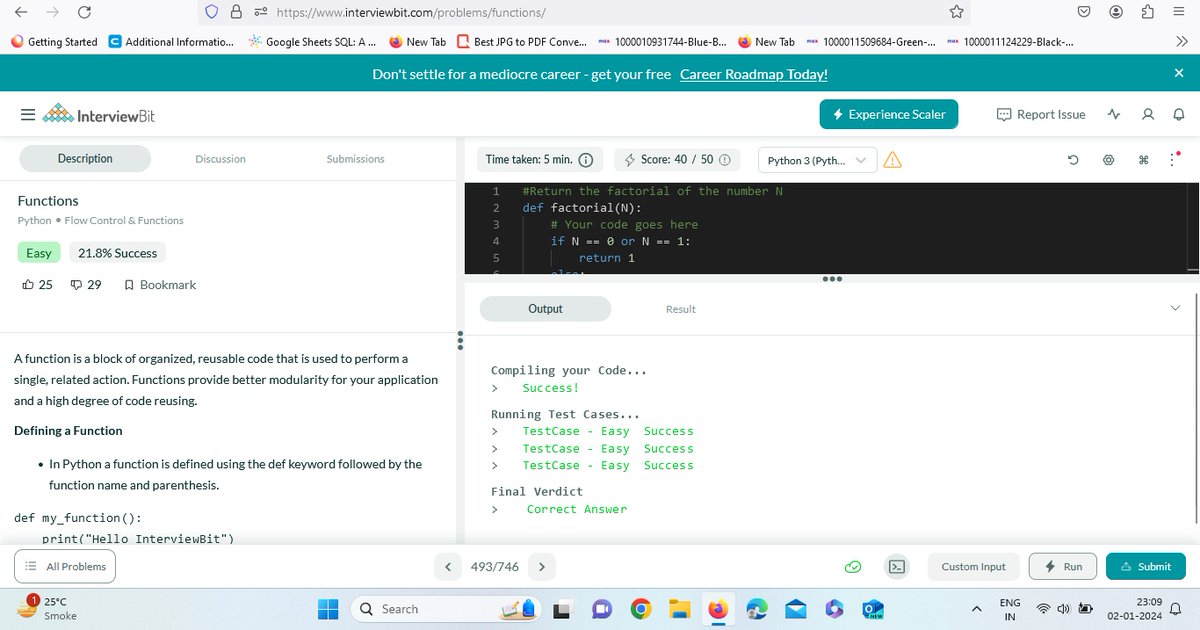Click the 21.8% Success tag
The image size is (1200, 630).
click(x=117, y=253)
